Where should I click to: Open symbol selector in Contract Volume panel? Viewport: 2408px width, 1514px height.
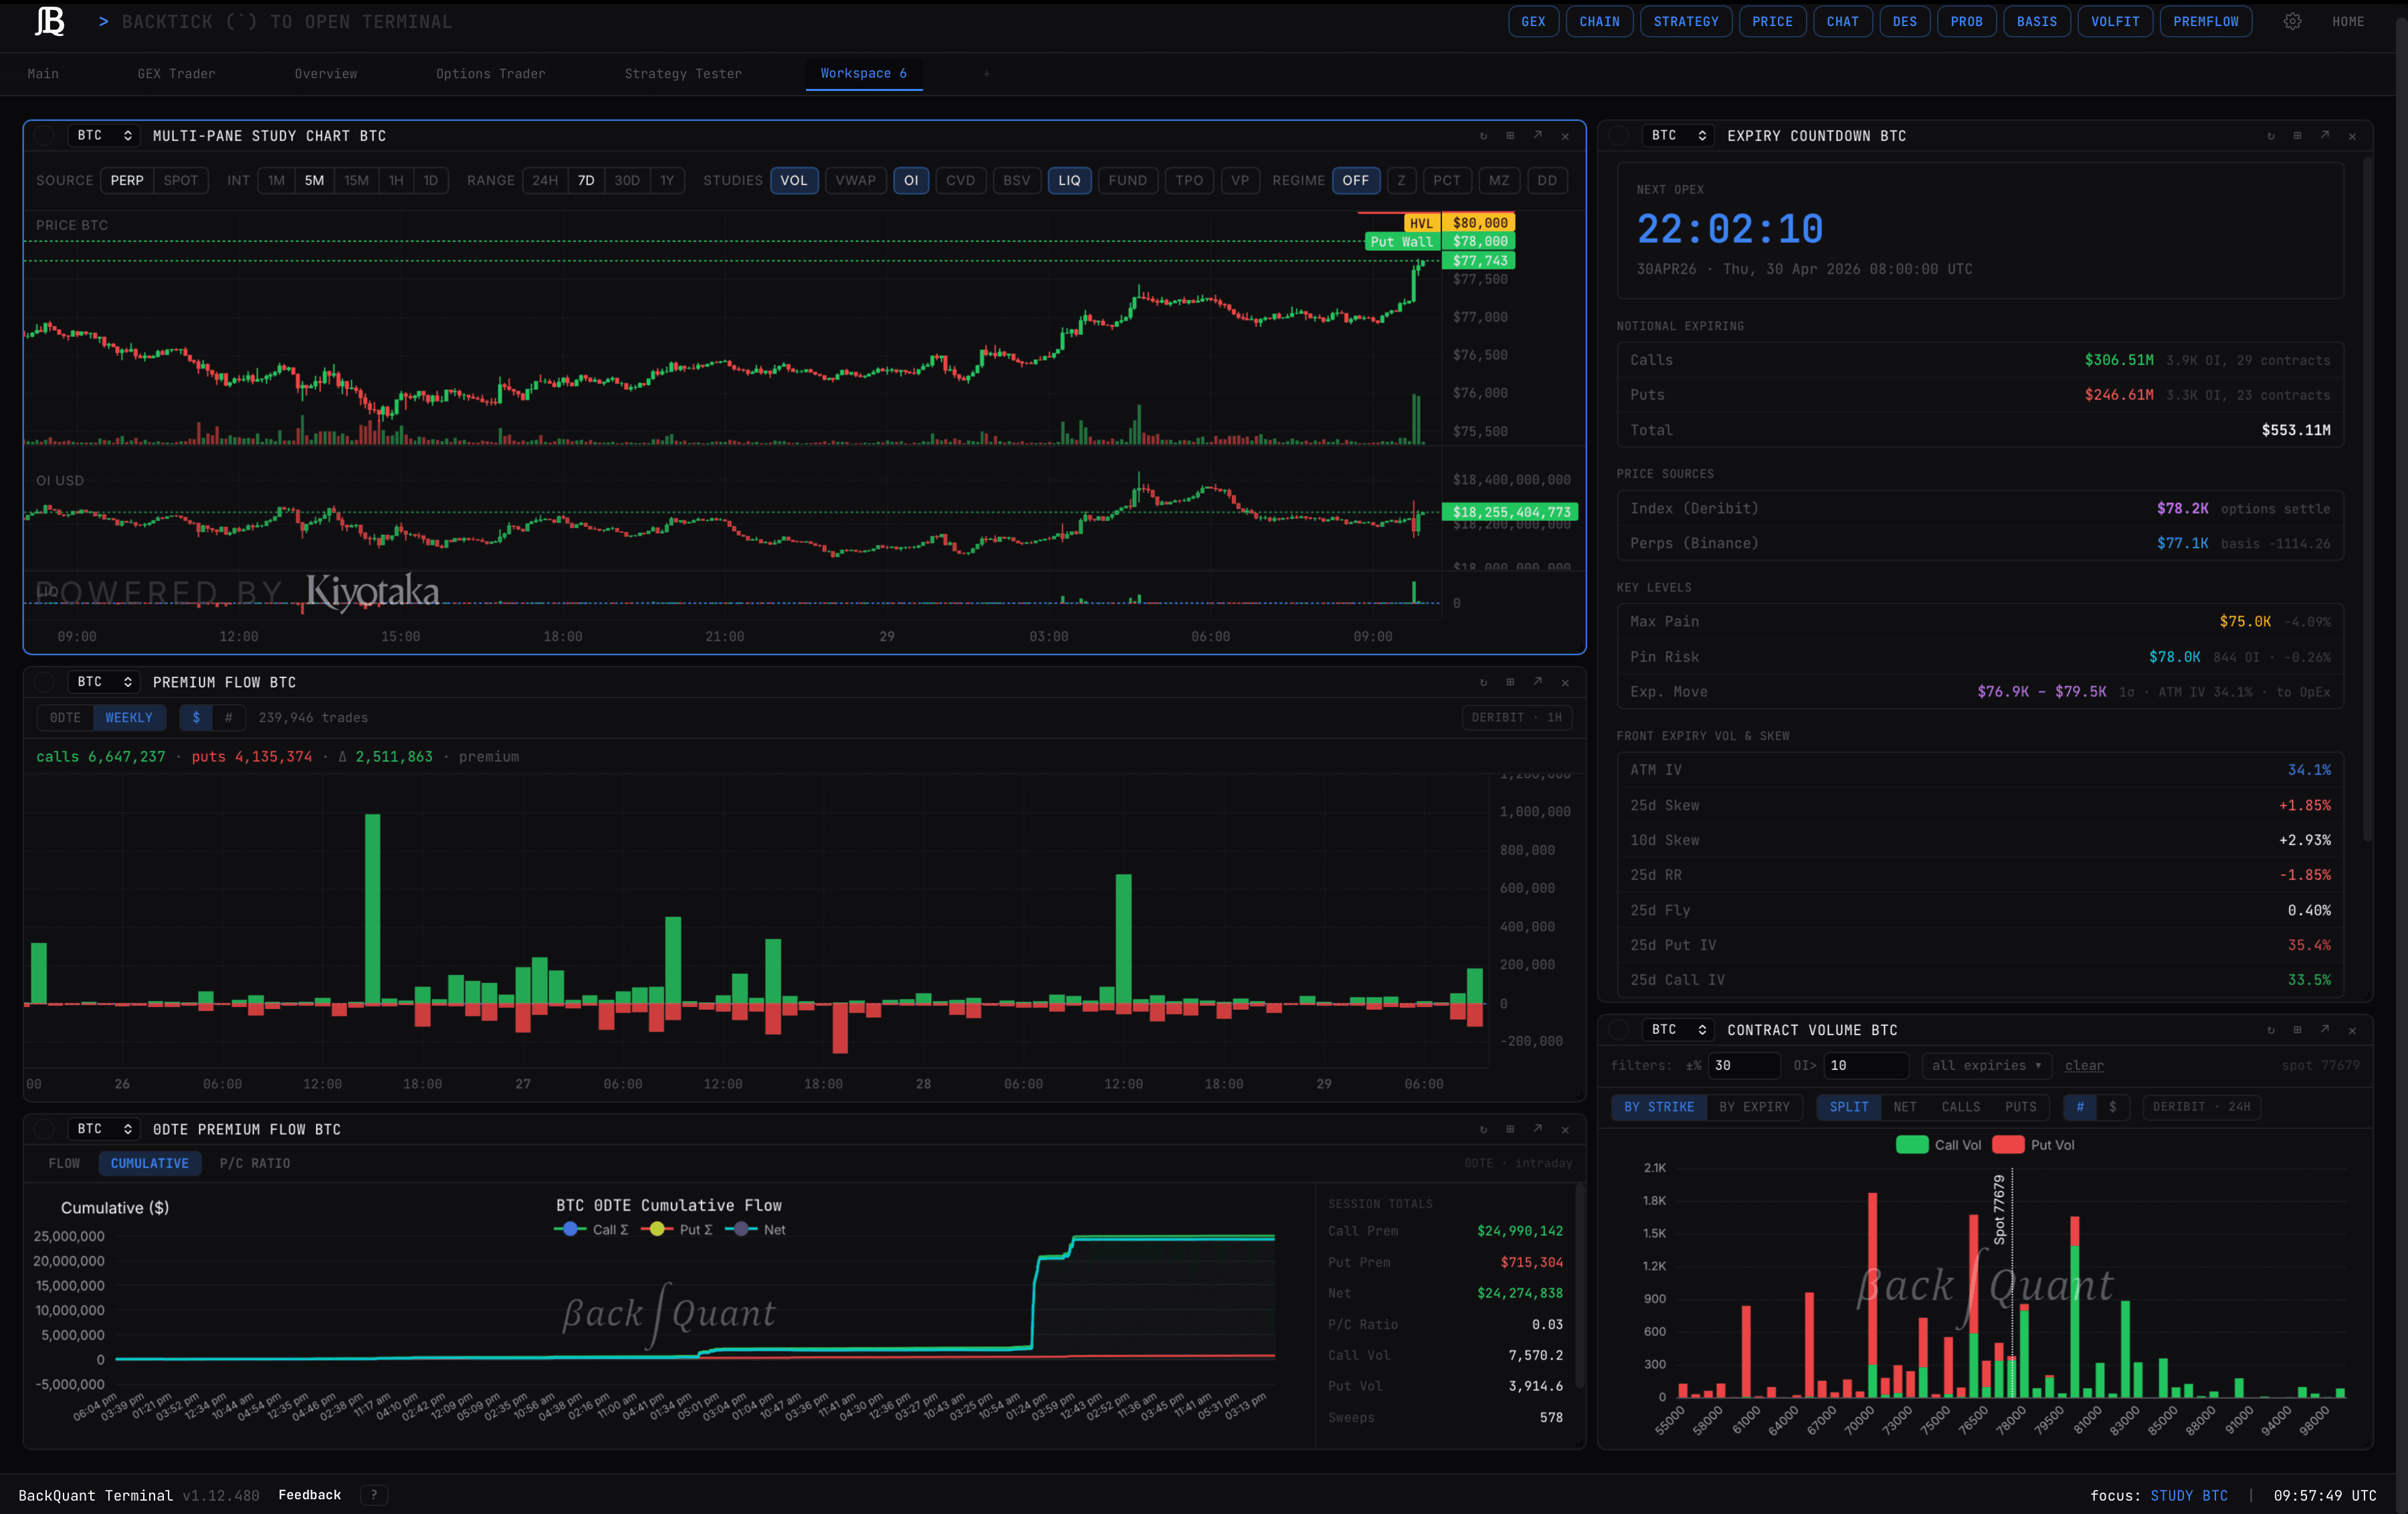(x=1678, y=1030)
